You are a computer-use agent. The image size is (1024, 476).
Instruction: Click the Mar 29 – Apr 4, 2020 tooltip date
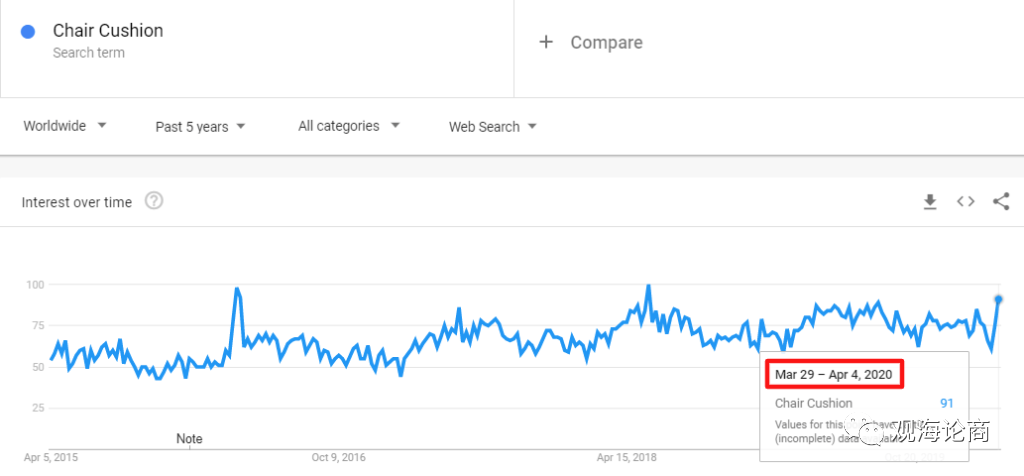tap(835, 375)
